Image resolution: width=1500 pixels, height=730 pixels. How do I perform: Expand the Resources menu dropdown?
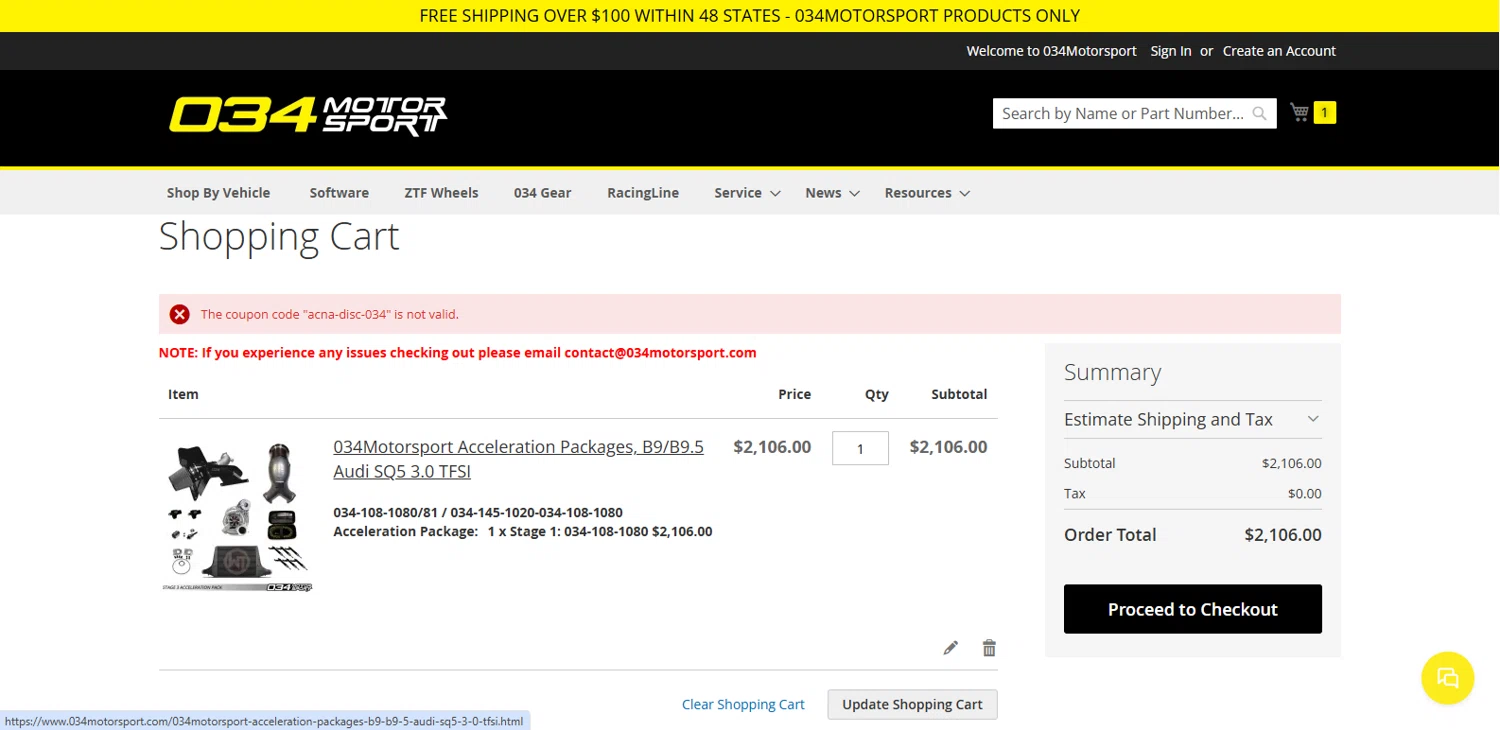[x=927, y=193]
